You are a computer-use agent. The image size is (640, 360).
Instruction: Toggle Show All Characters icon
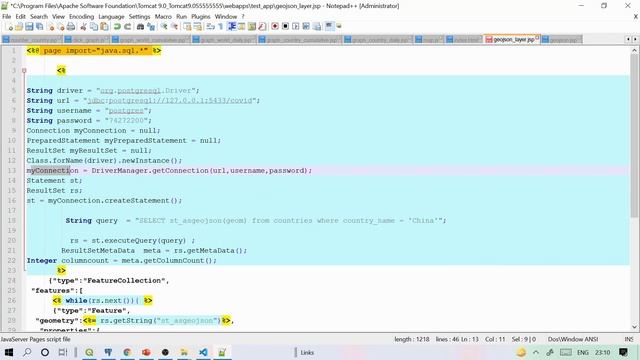coord(220,27)
